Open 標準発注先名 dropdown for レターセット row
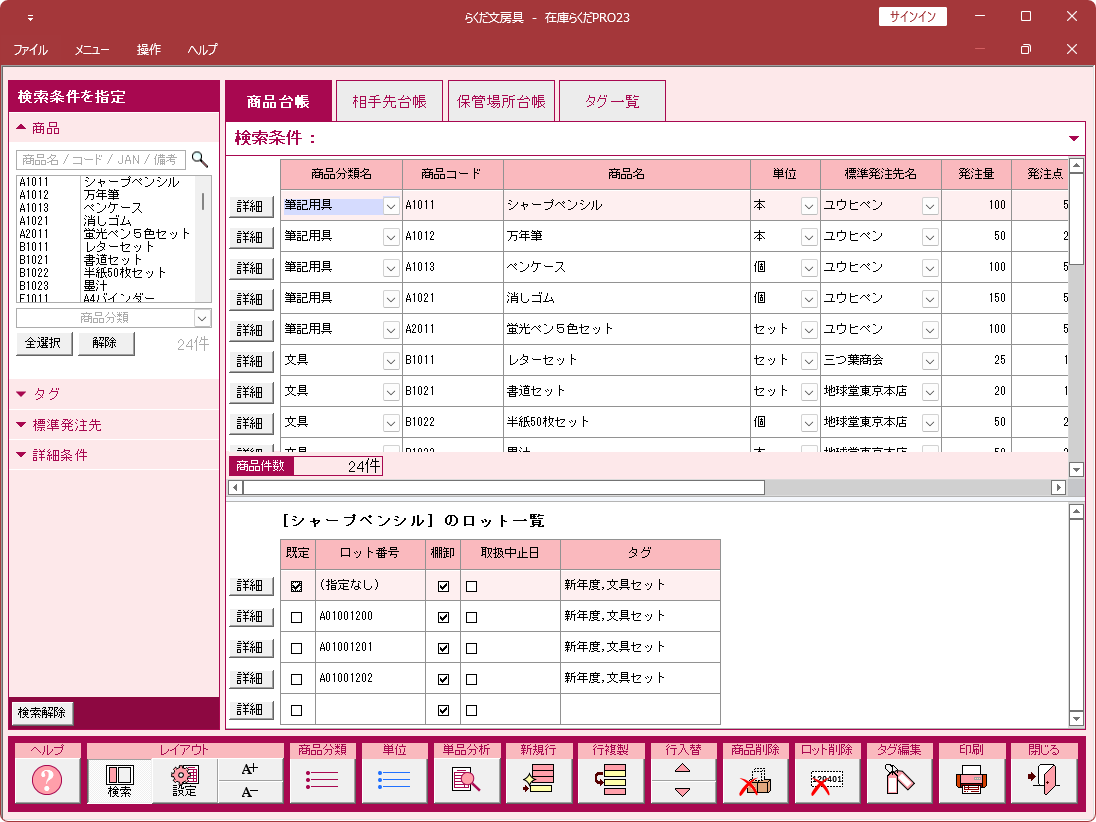 click(930, 361)
